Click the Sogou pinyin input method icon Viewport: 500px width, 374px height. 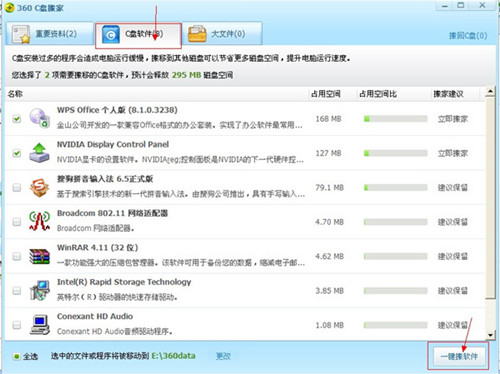pos(39,187)
